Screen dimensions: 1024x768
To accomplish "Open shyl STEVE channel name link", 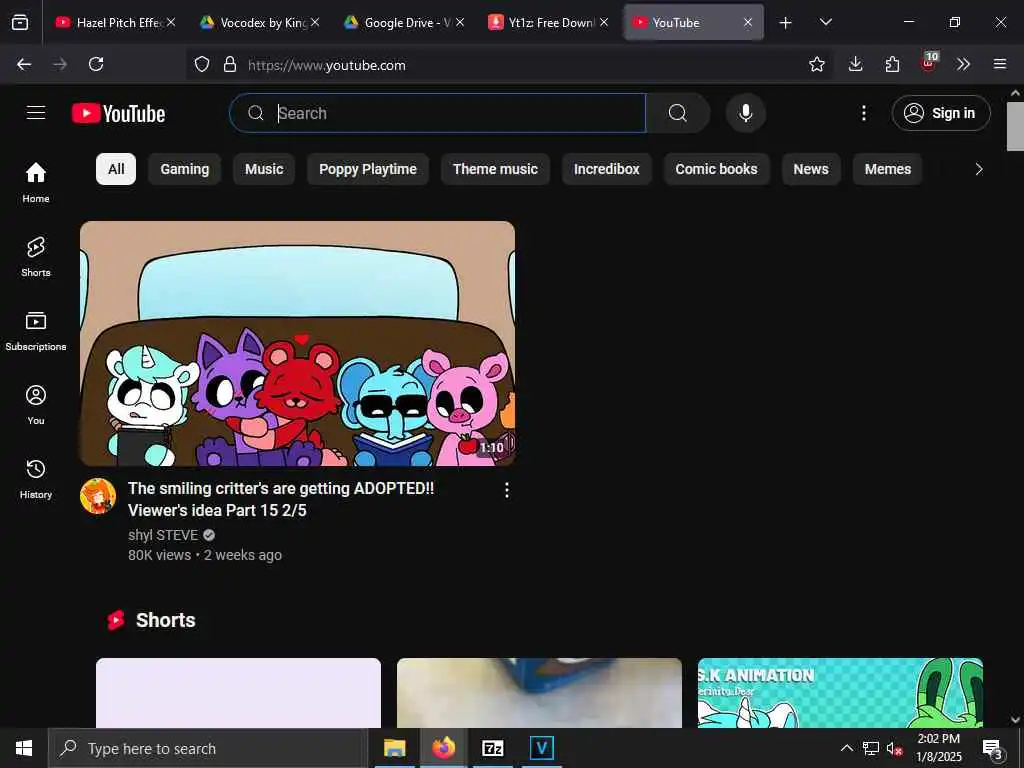I will [163, 535].
